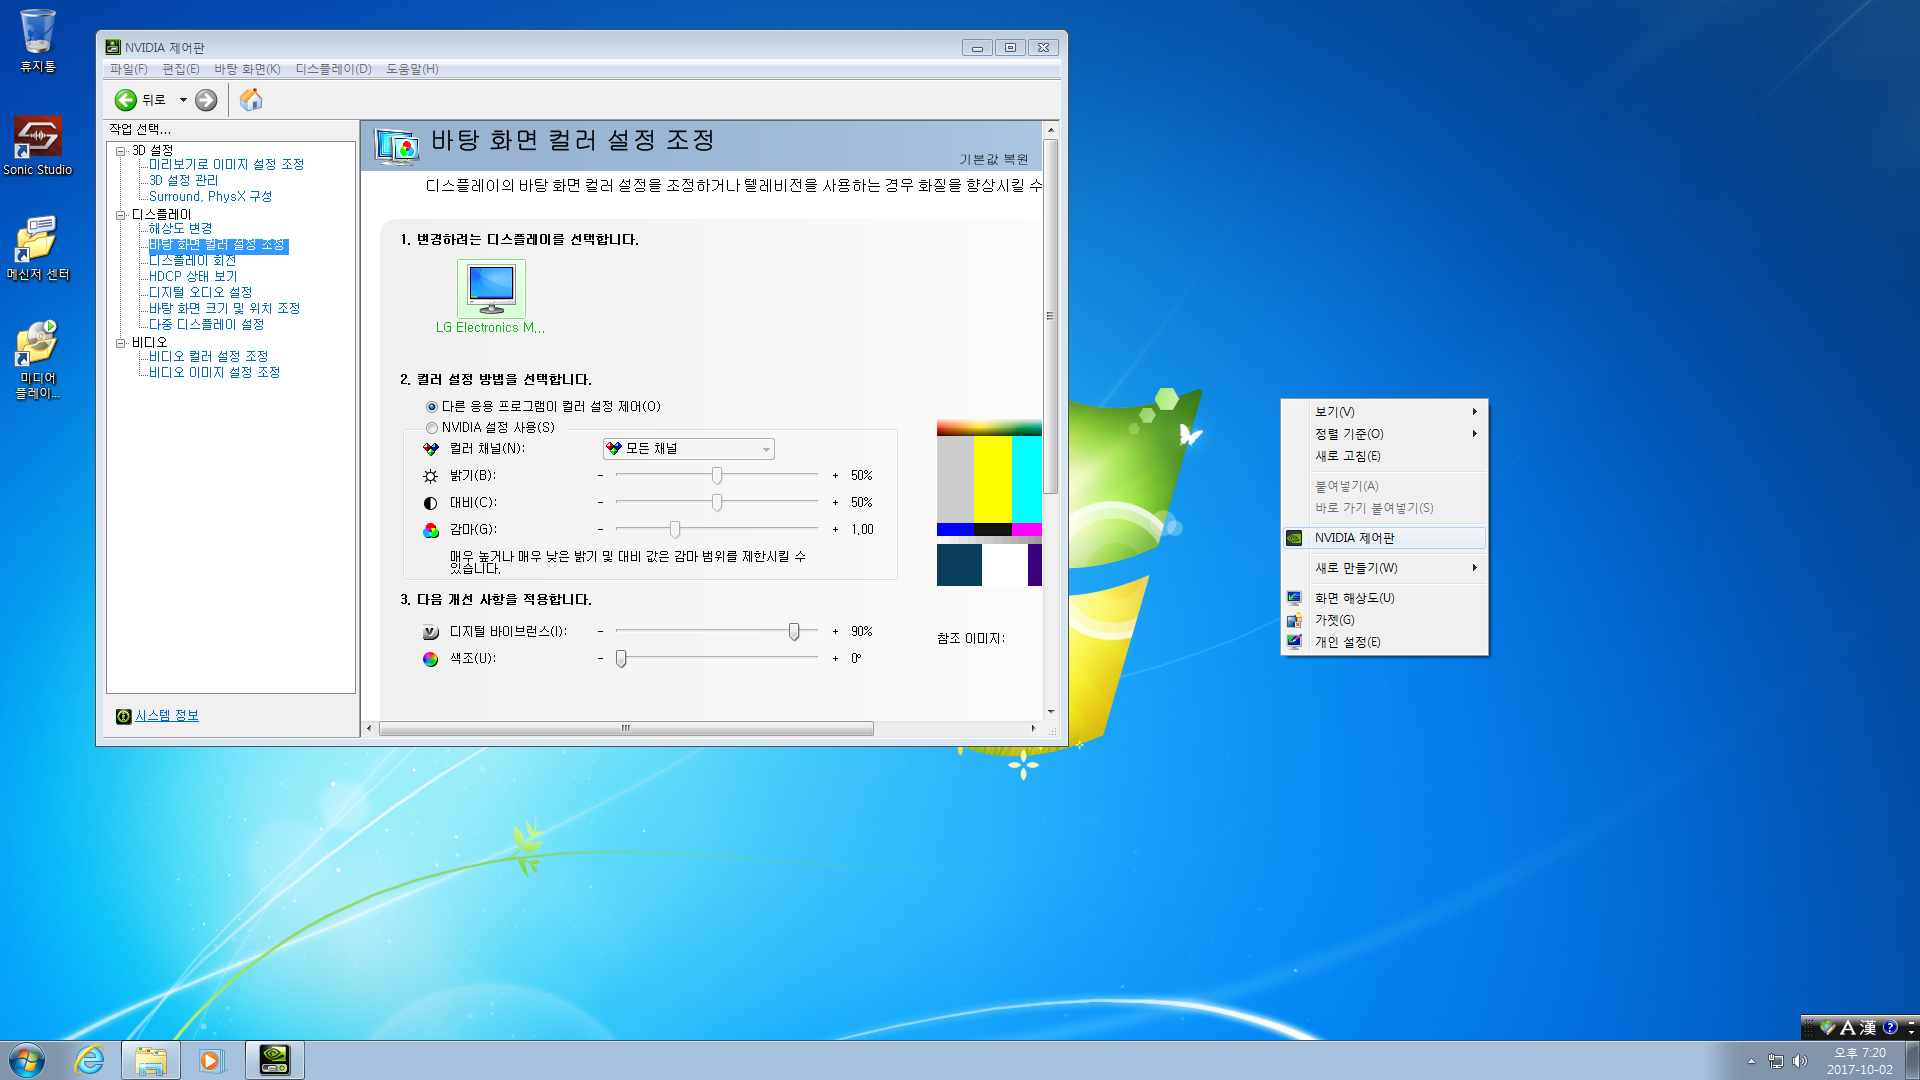Viewport: 1920px width, 1080px height.
Task: Click the 감마 gamma slider handle
Action: pos(675,530)
